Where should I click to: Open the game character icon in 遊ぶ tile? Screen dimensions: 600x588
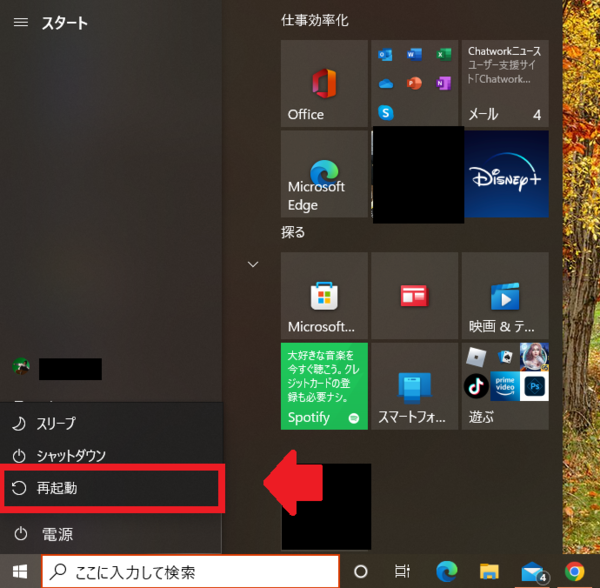(534, 357)
